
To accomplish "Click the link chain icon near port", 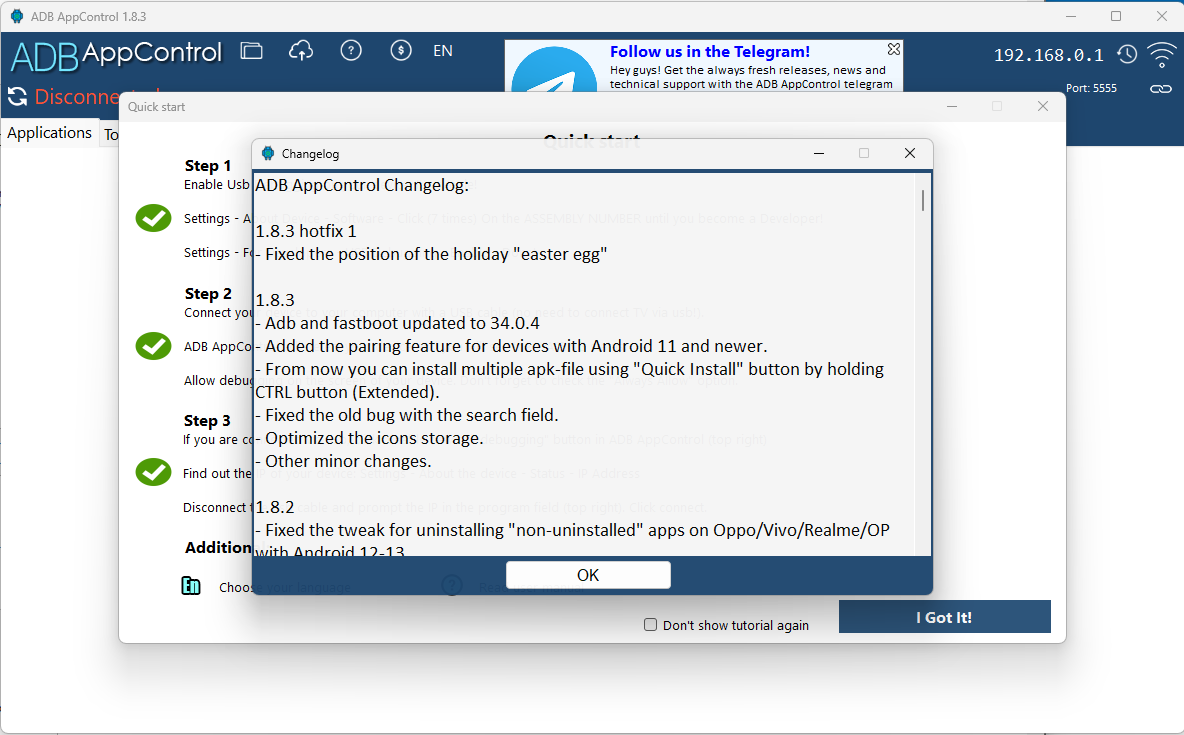I will tap(1161, 88).
